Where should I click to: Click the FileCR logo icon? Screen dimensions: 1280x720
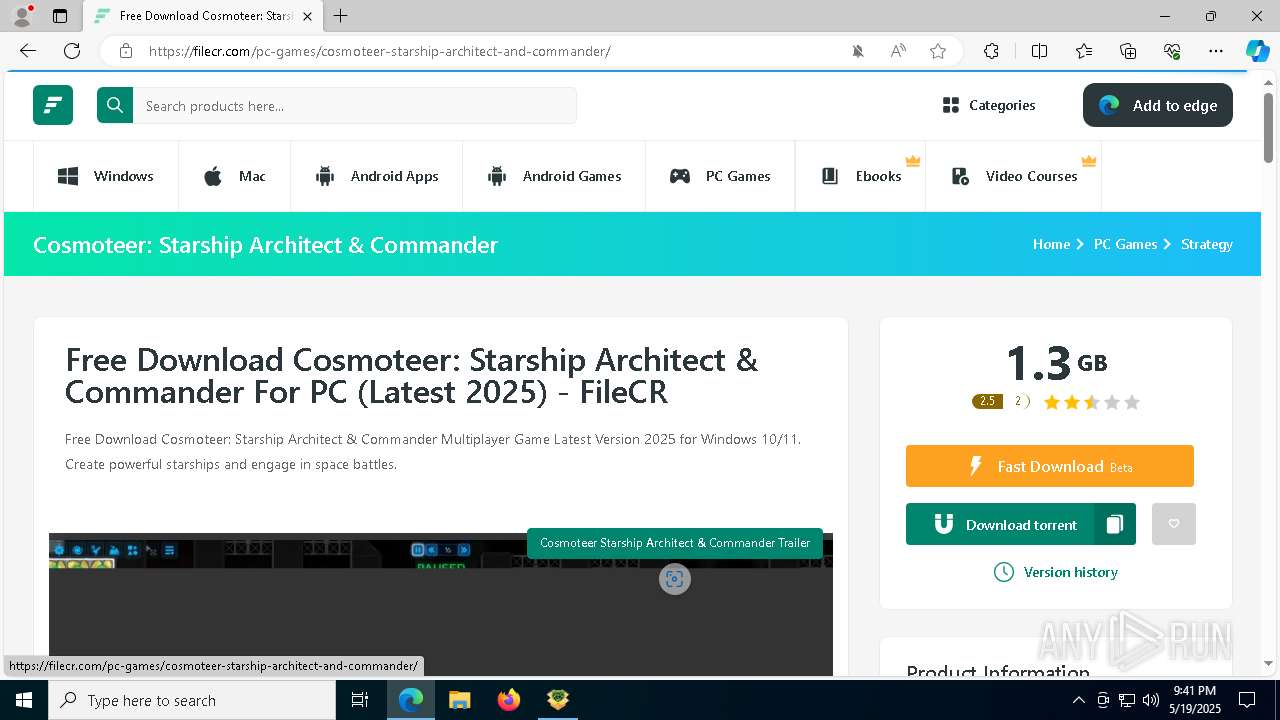pyautogui.click(x=53, y=105)
